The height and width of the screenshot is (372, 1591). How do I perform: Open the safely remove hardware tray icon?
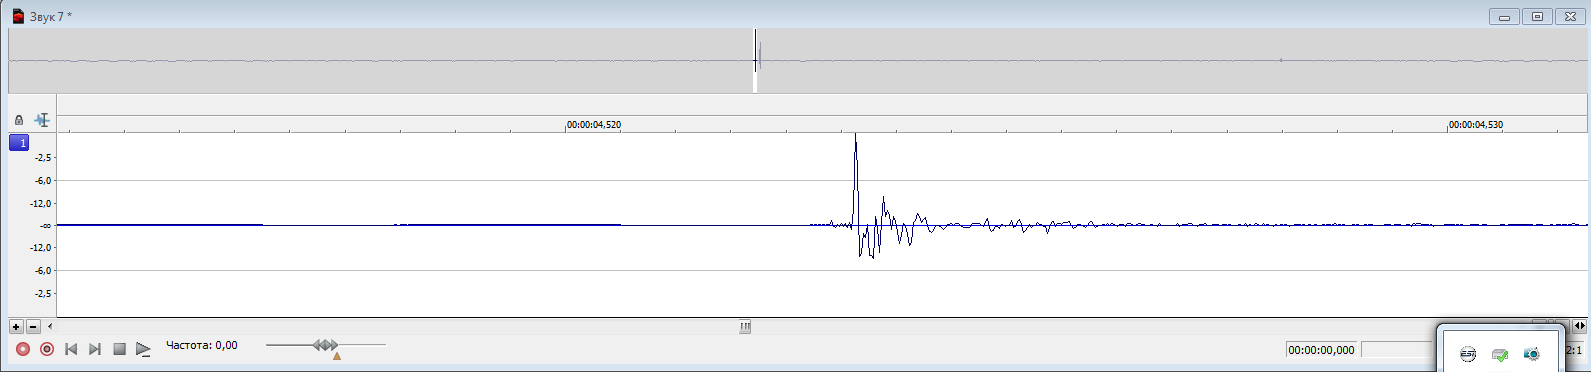coord(1500,354)
